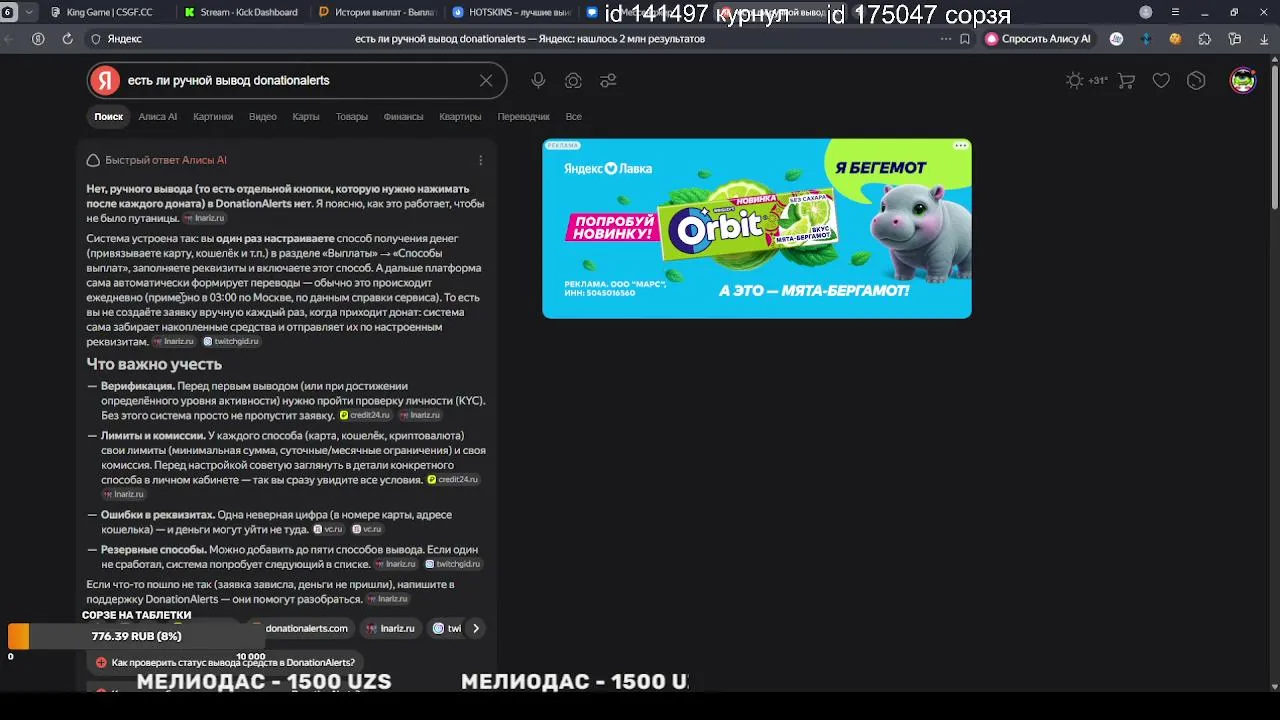
Task: Open the lnariz.ru source chip in bottom row
Action: [x=391, y=629]
